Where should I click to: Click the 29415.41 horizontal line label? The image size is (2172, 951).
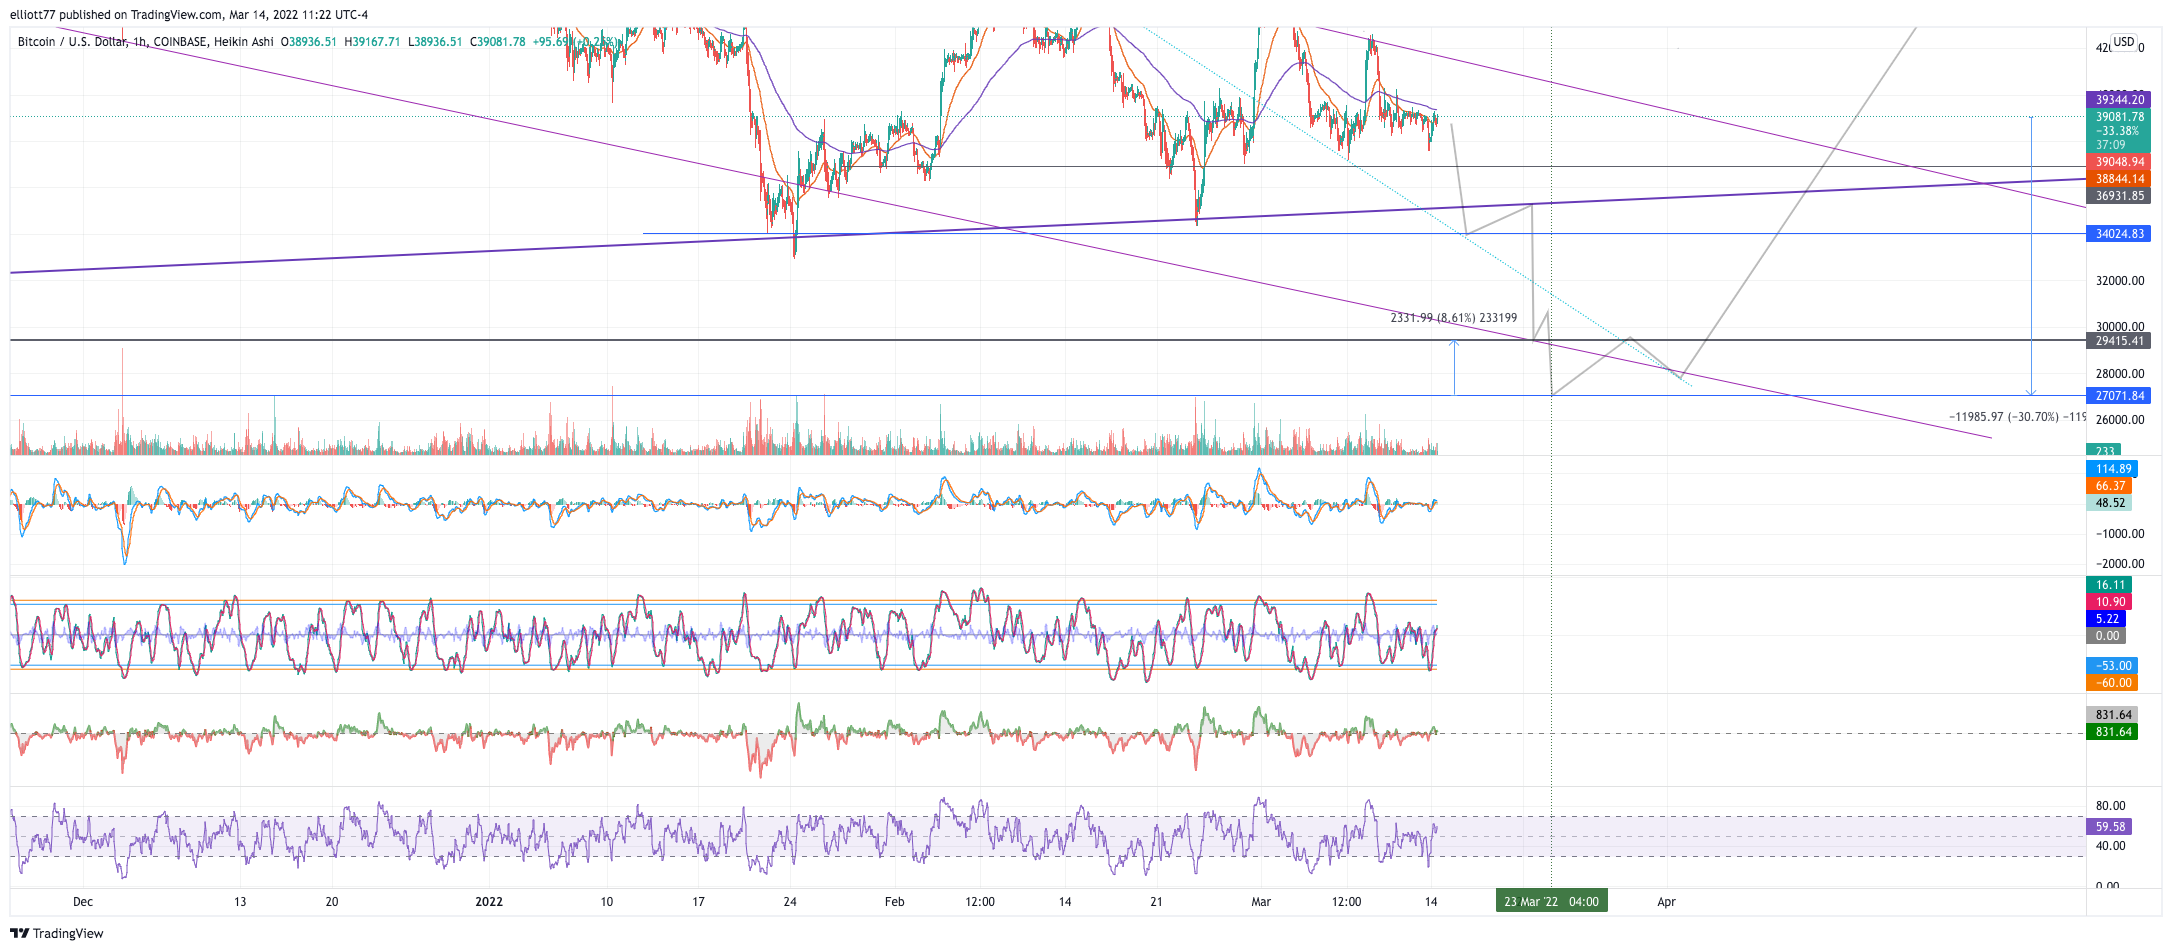2118,341
